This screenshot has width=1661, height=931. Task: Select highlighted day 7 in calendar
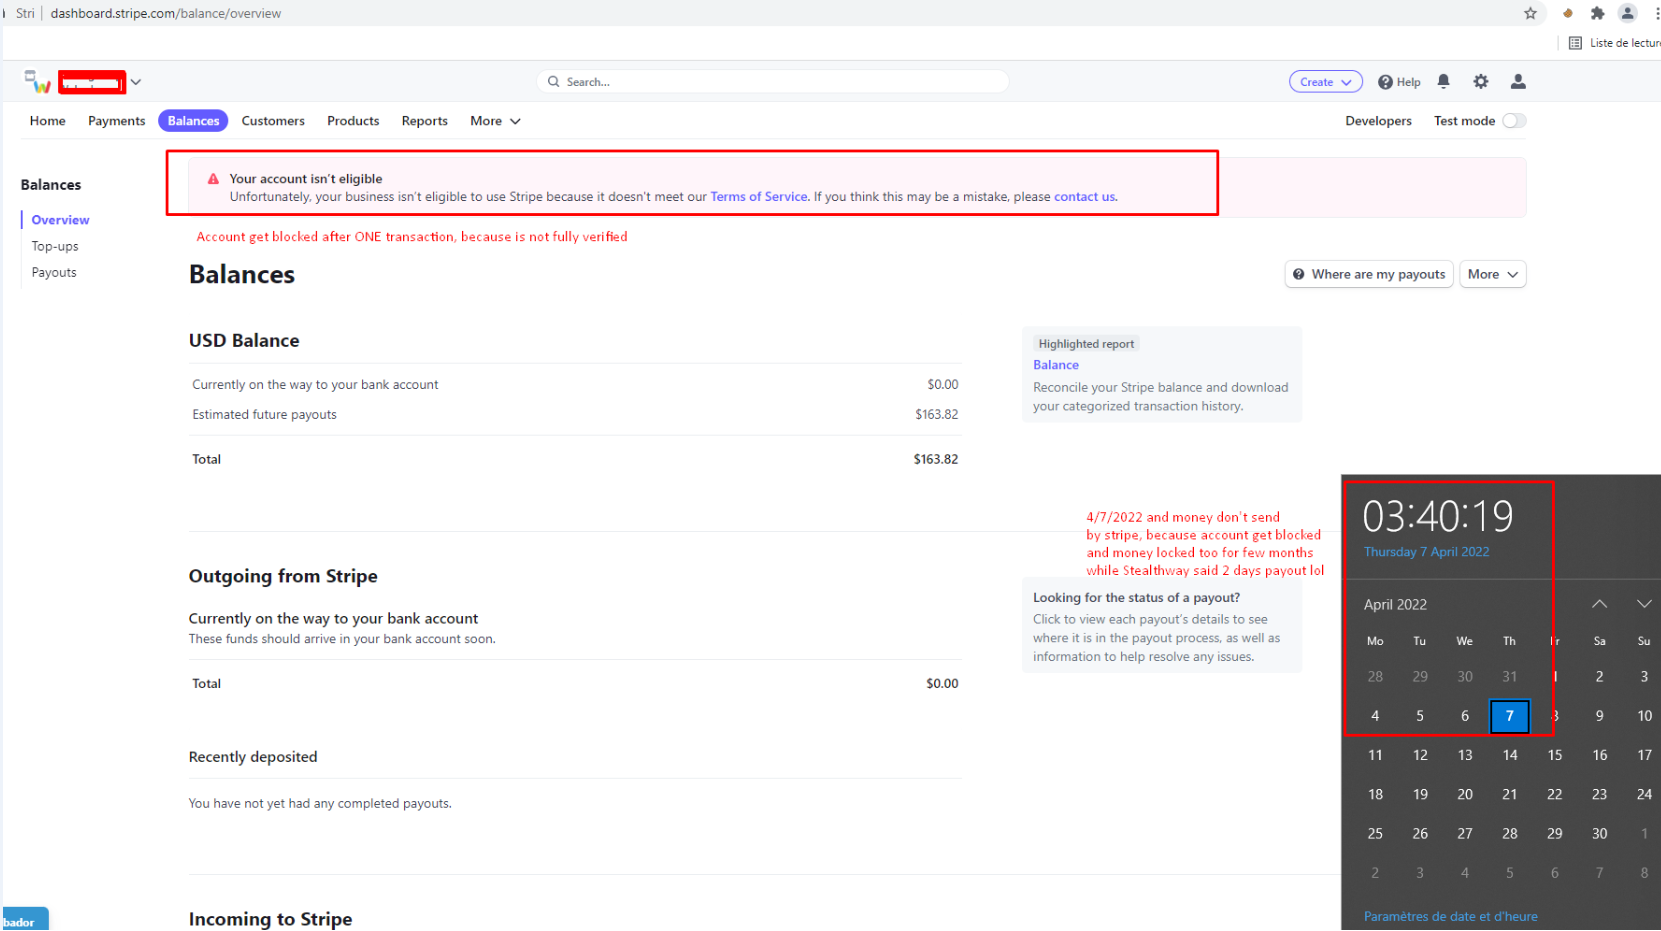tap(1509, 716)
